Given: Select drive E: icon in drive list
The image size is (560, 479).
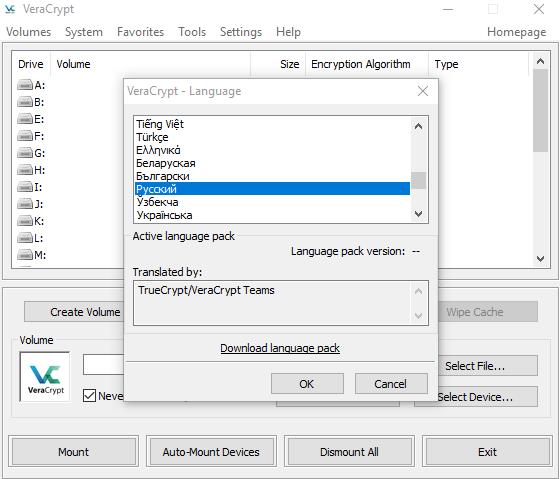Looking at the screenshot, I should [25, 119].
